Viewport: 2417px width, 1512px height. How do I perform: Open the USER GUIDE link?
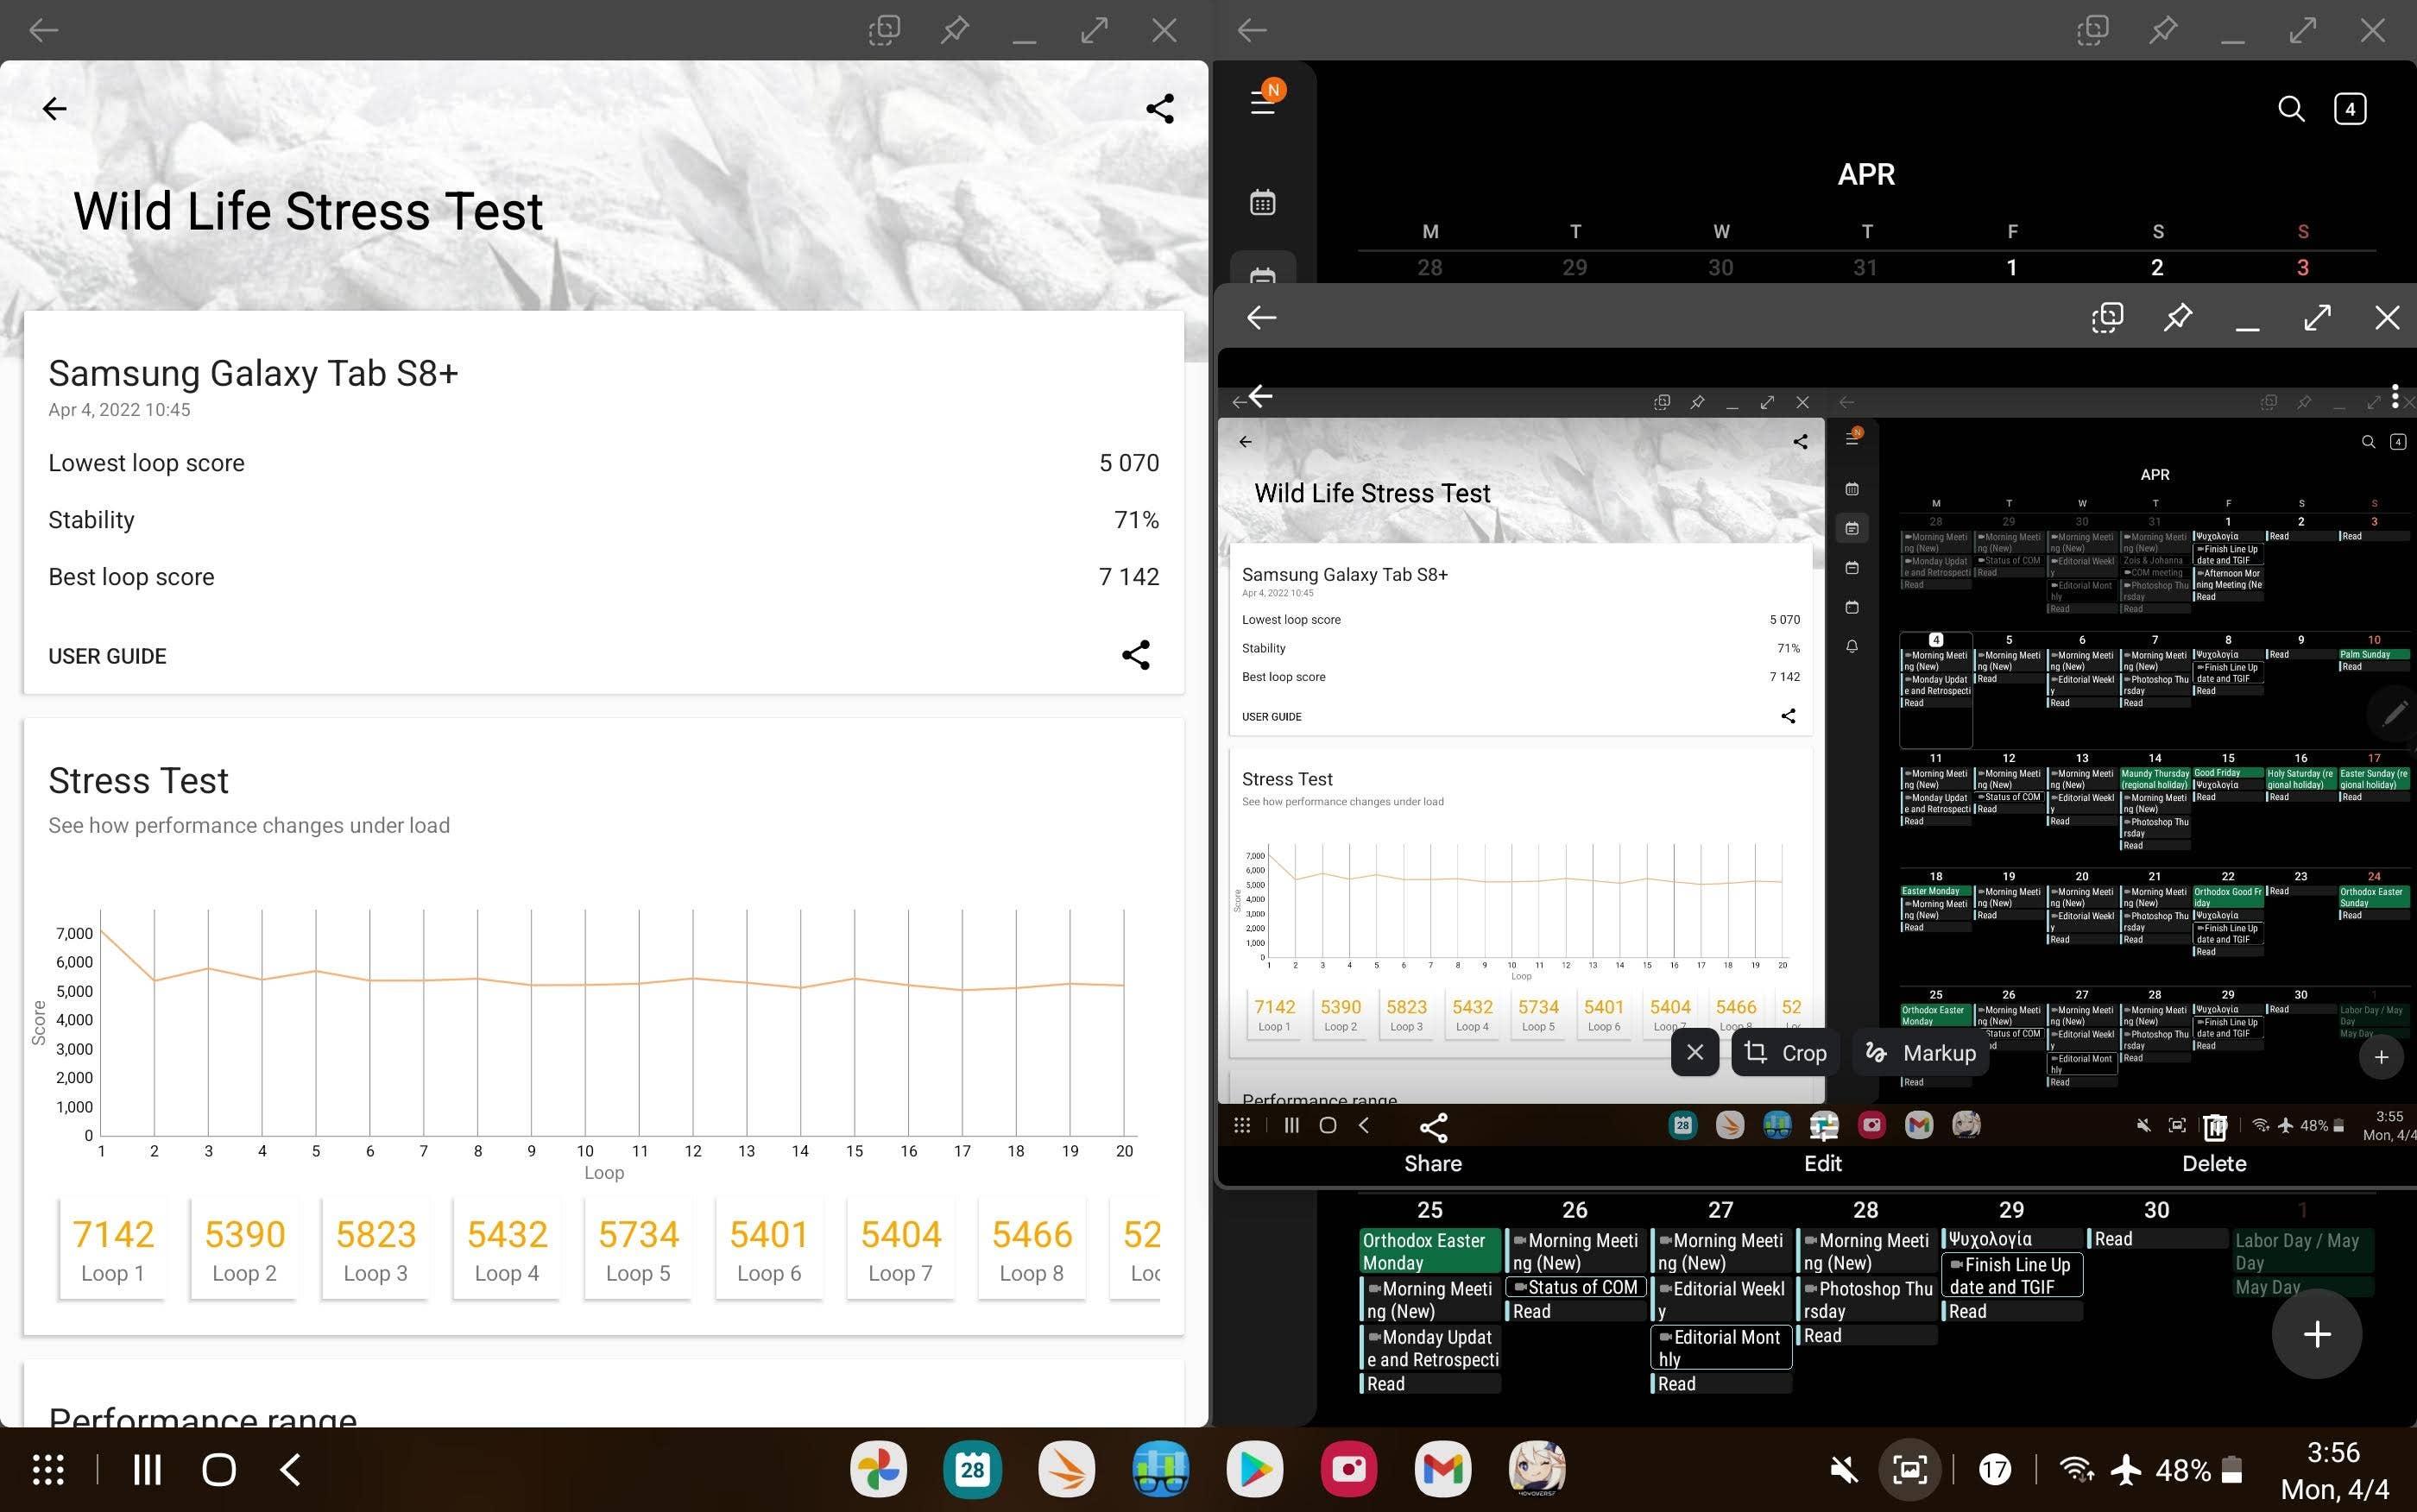tap(107, 655)
